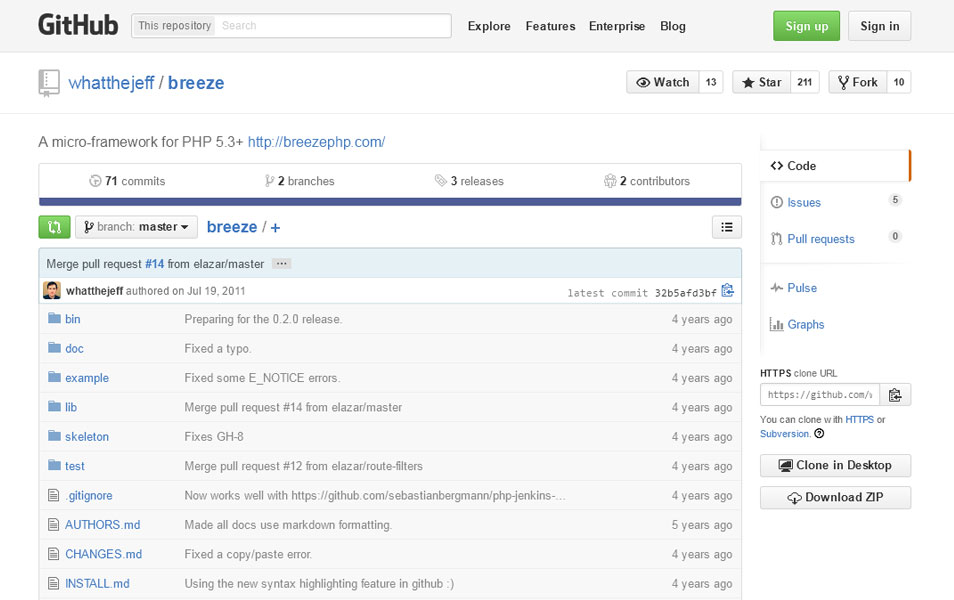Click the repository book icon

pyautogui.click(x=49, y=83)
